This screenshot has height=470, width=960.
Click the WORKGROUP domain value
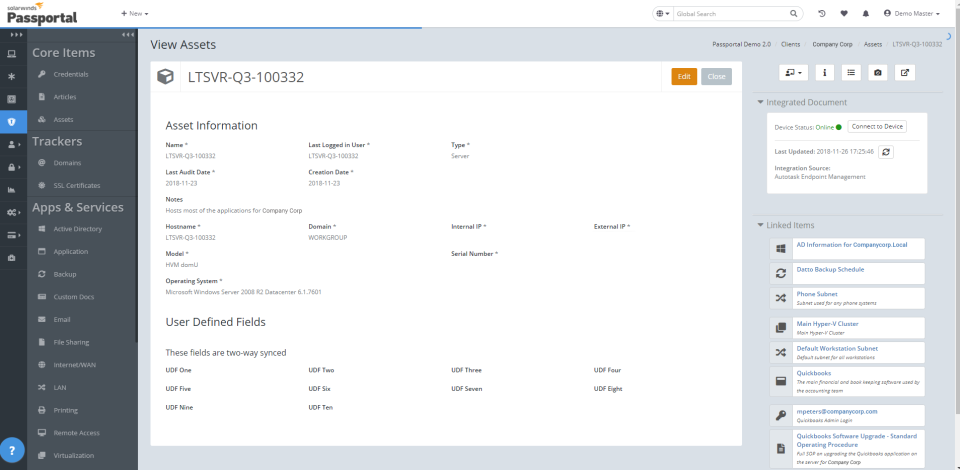point(328,237)
